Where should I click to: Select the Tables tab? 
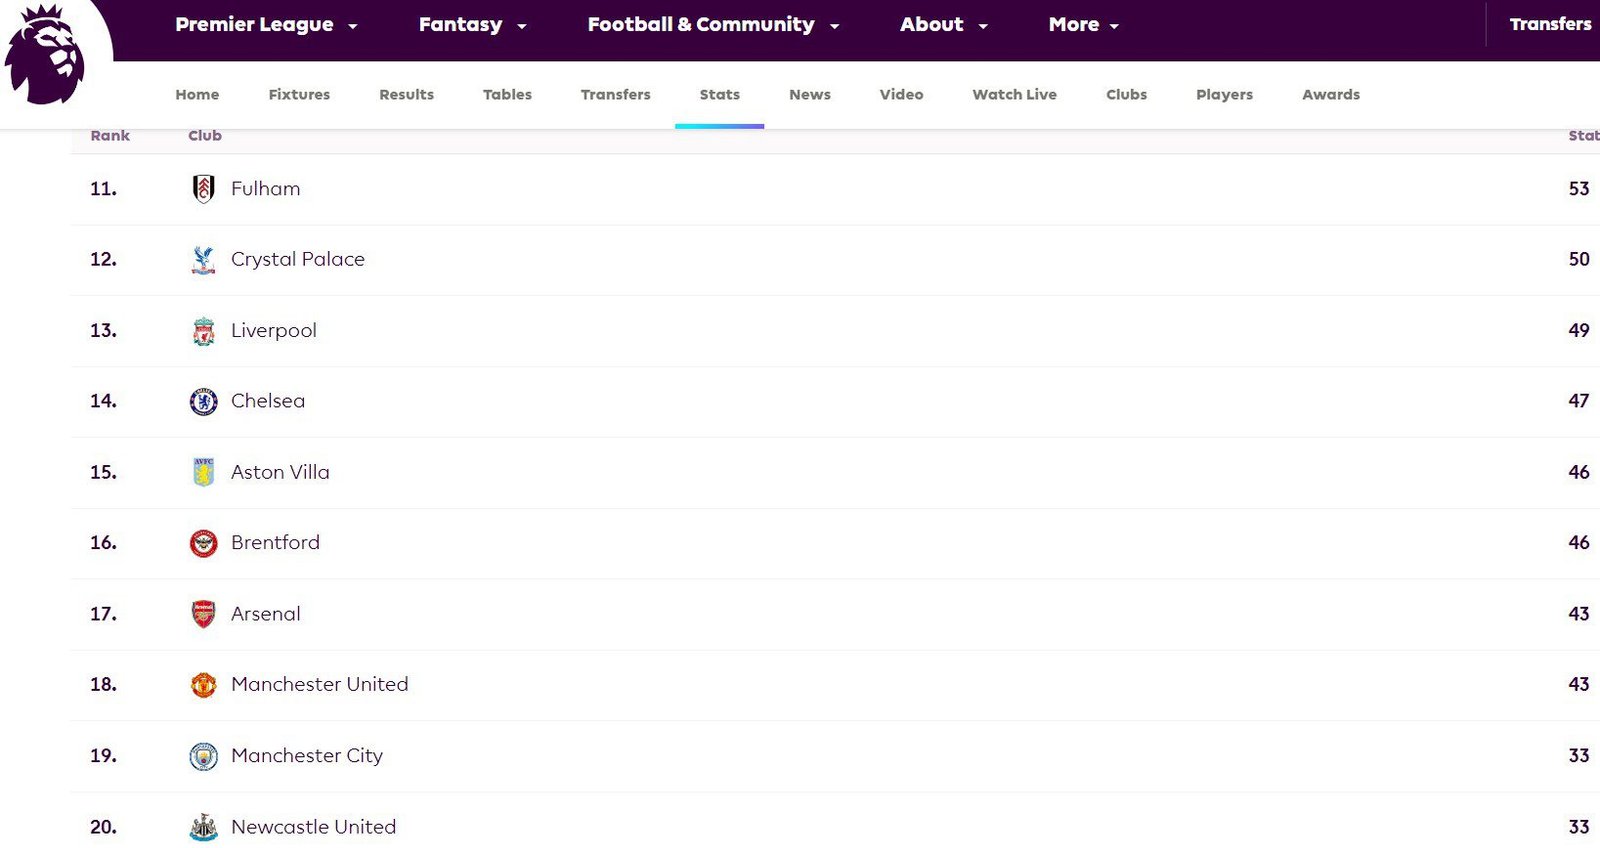(x=507, y=94)
